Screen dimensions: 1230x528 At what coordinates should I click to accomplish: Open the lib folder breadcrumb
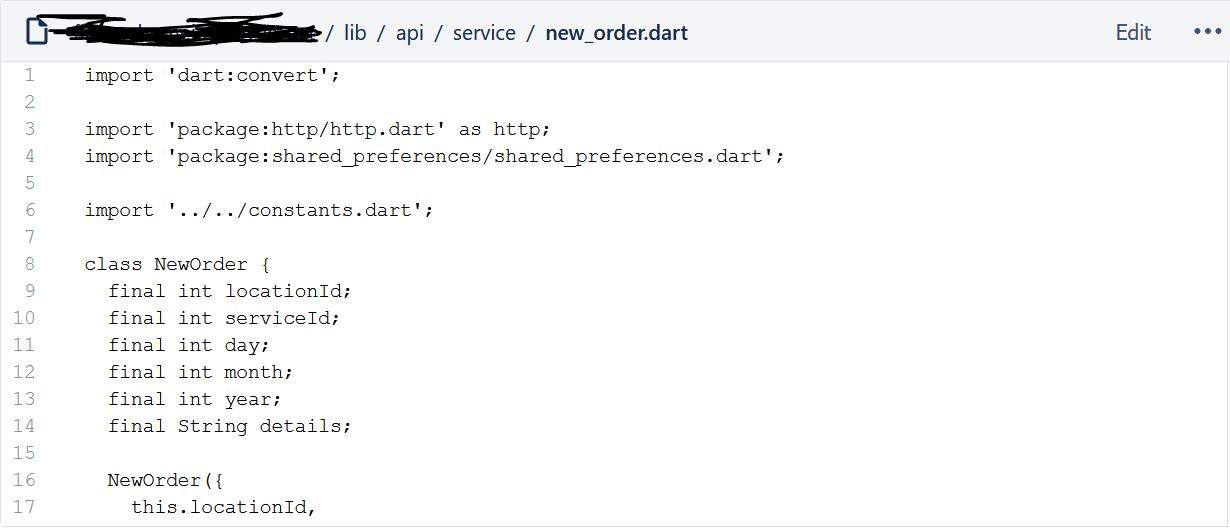355,33
